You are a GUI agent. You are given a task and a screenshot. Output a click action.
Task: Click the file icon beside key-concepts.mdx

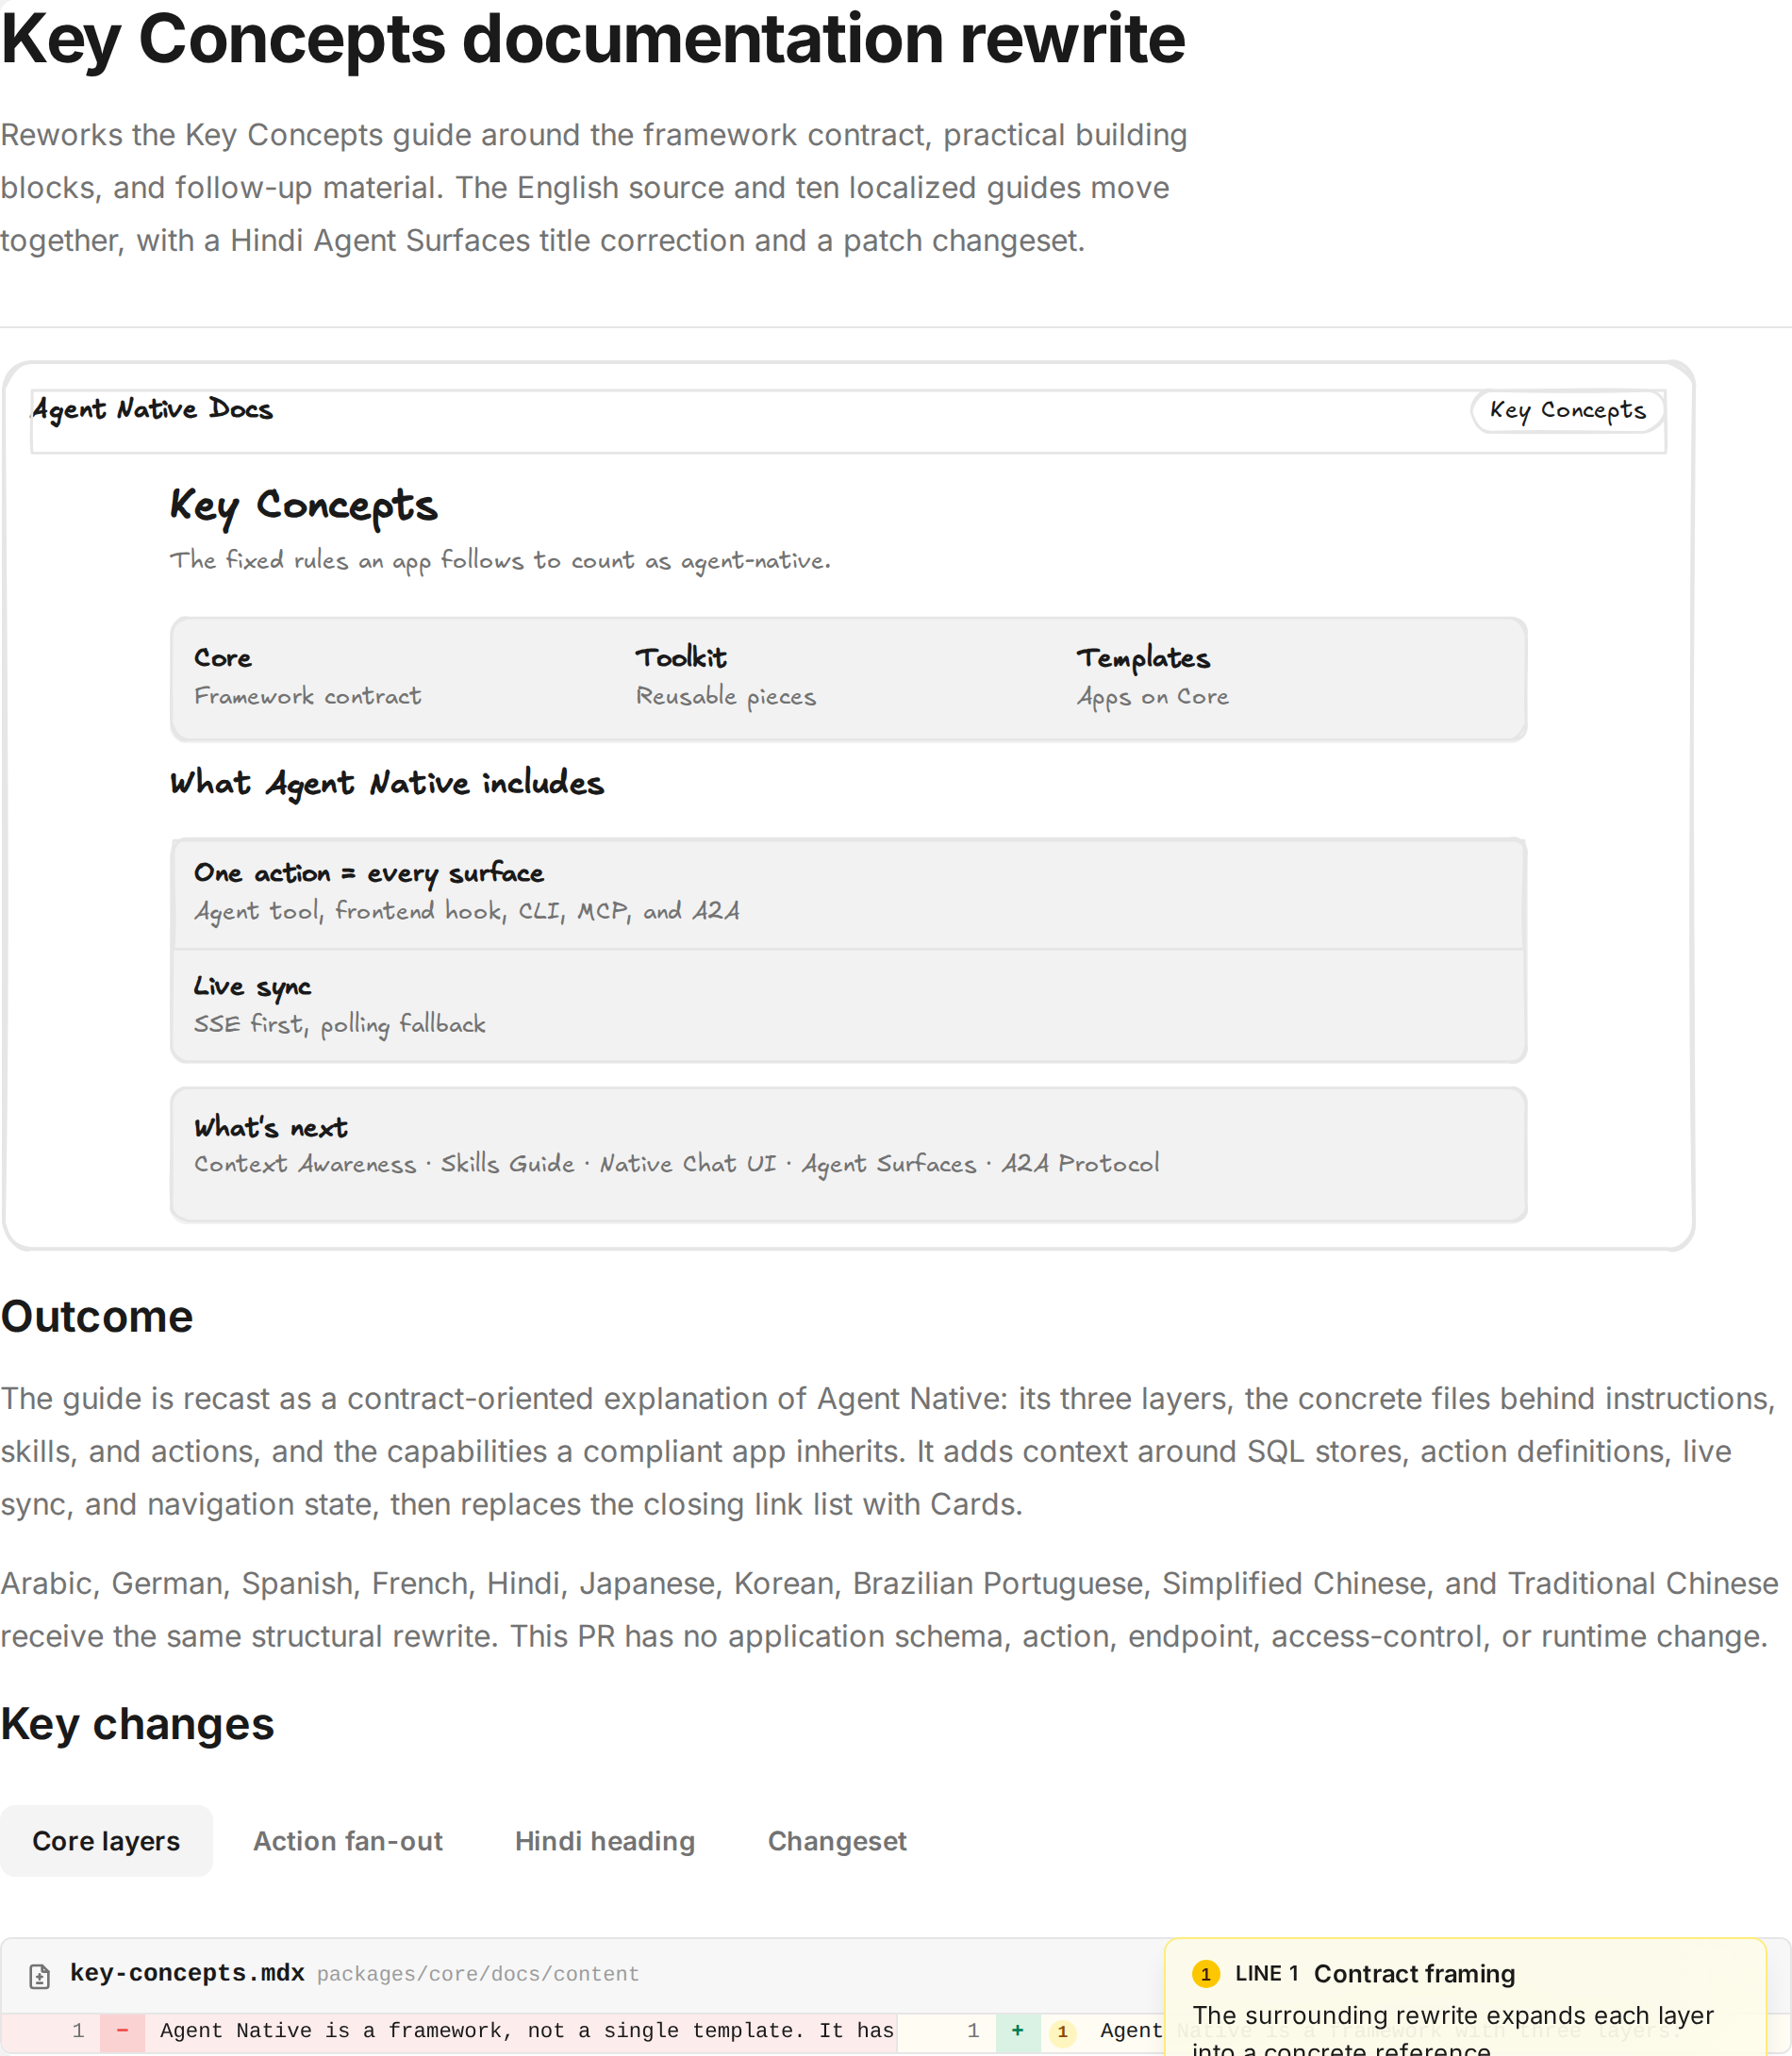(x=39, y=1976)
